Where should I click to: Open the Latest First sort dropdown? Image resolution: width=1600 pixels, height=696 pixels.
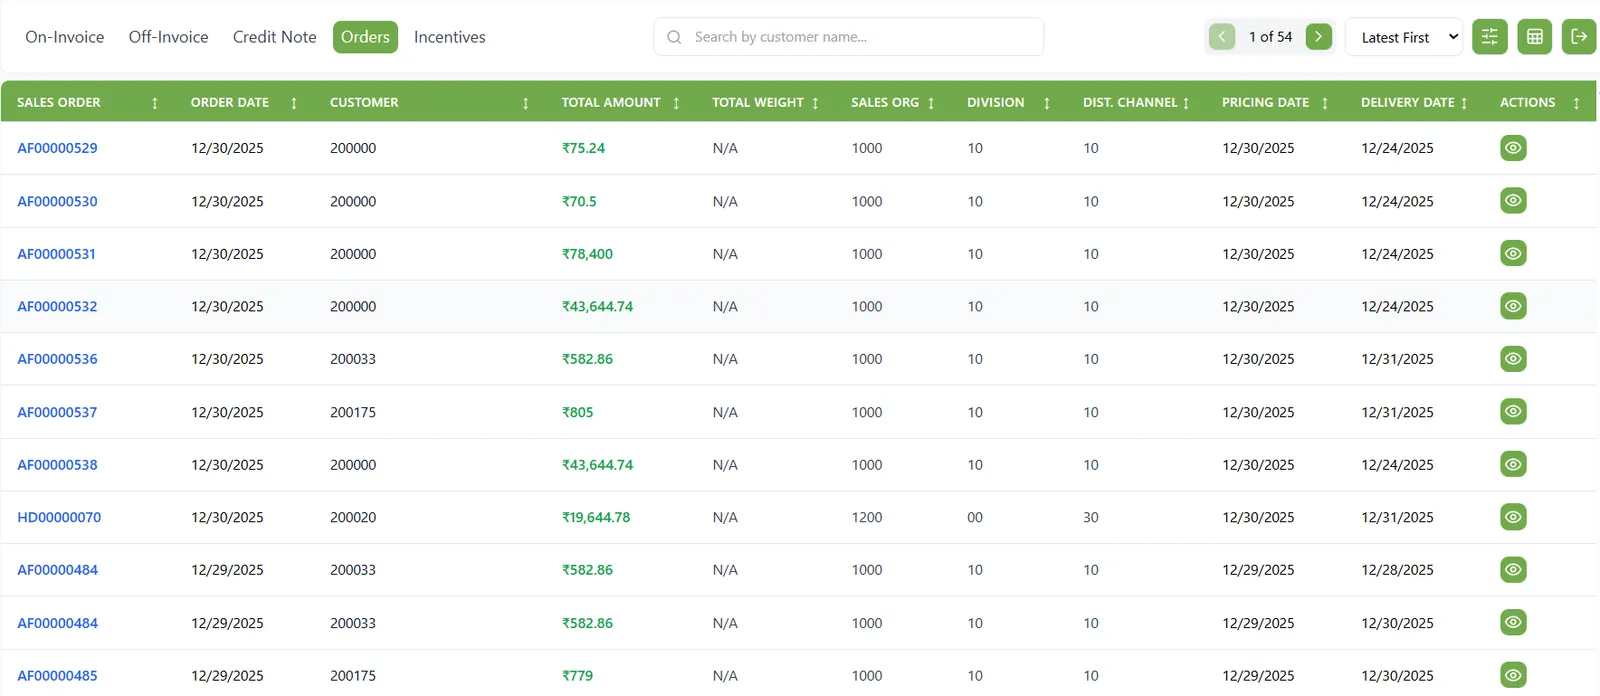point(1404,37)
